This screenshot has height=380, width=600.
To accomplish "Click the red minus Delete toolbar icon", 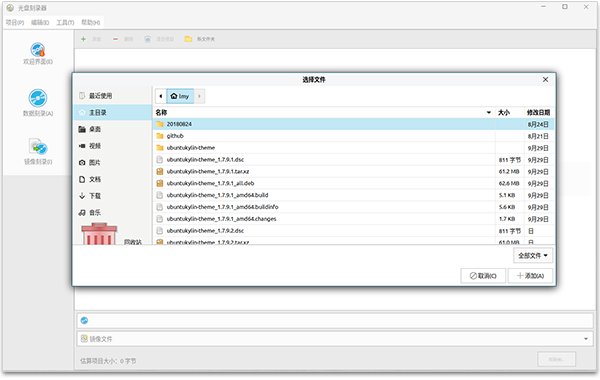I will click(115, 39).
